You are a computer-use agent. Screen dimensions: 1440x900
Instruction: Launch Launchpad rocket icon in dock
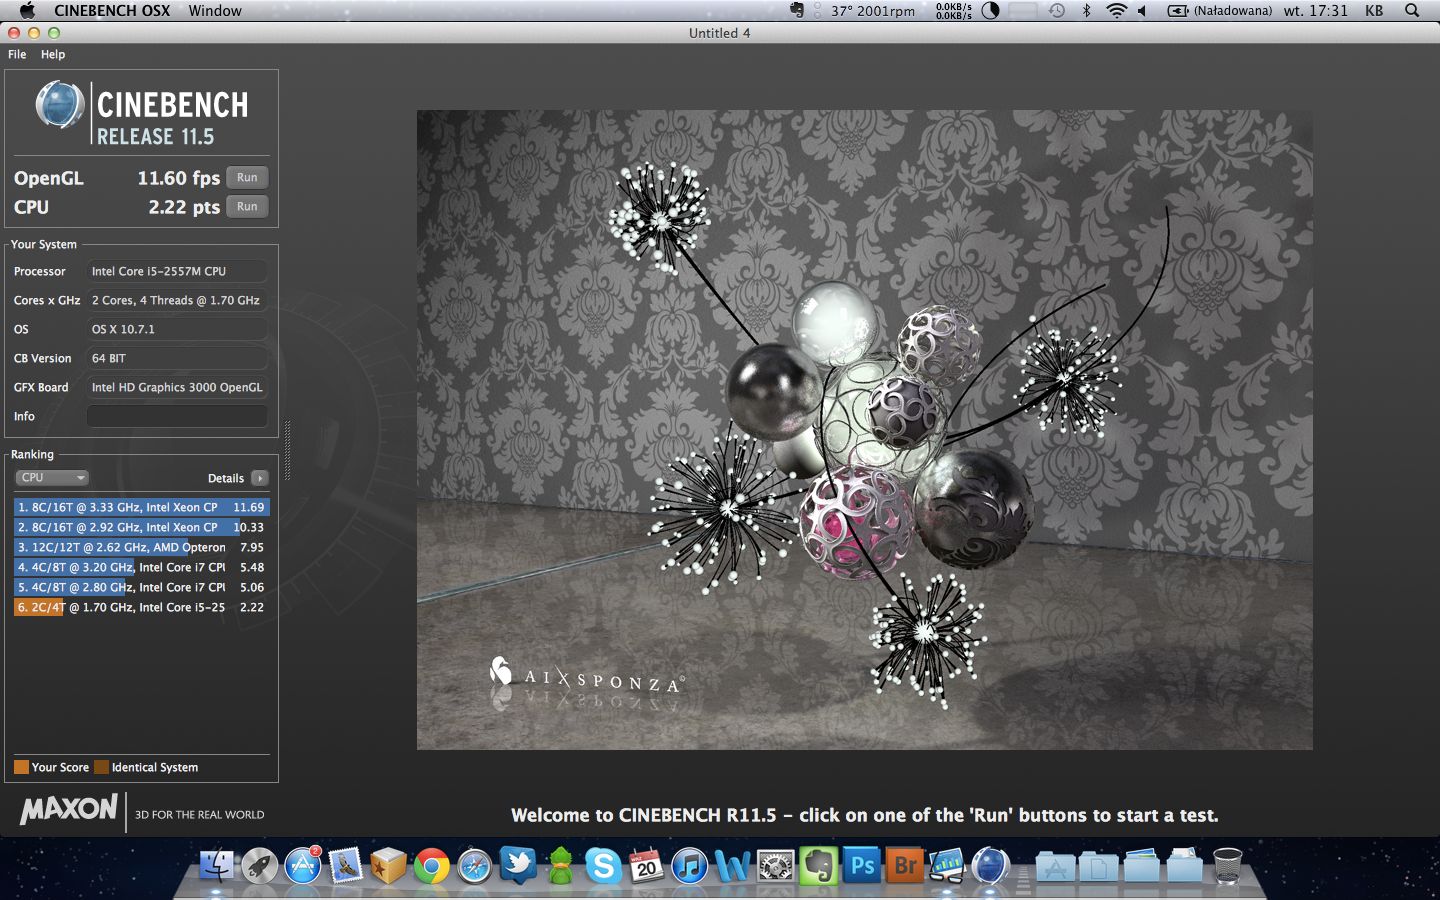pos(259,865)
